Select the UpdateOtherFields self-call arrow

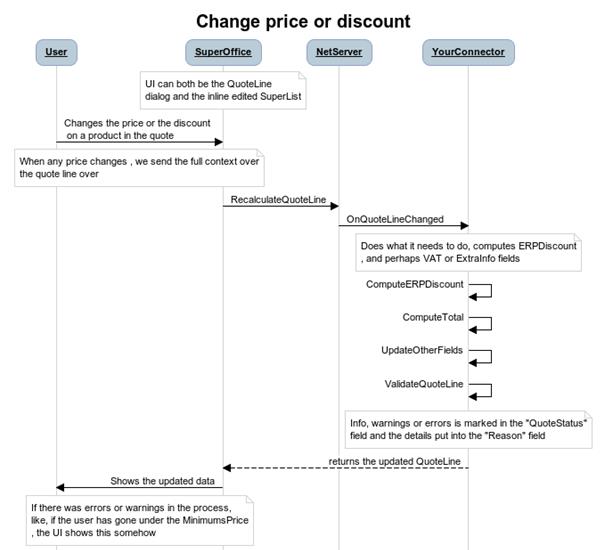(480, 357)
